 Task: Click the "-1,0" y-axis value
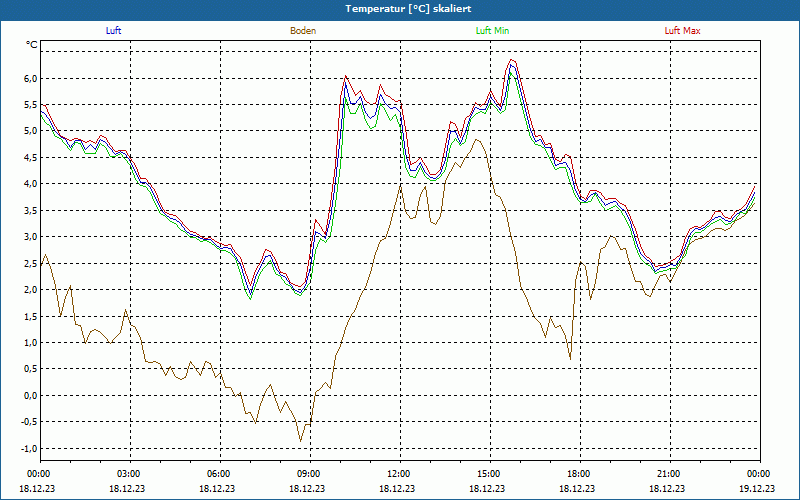(x=30, y=448)
